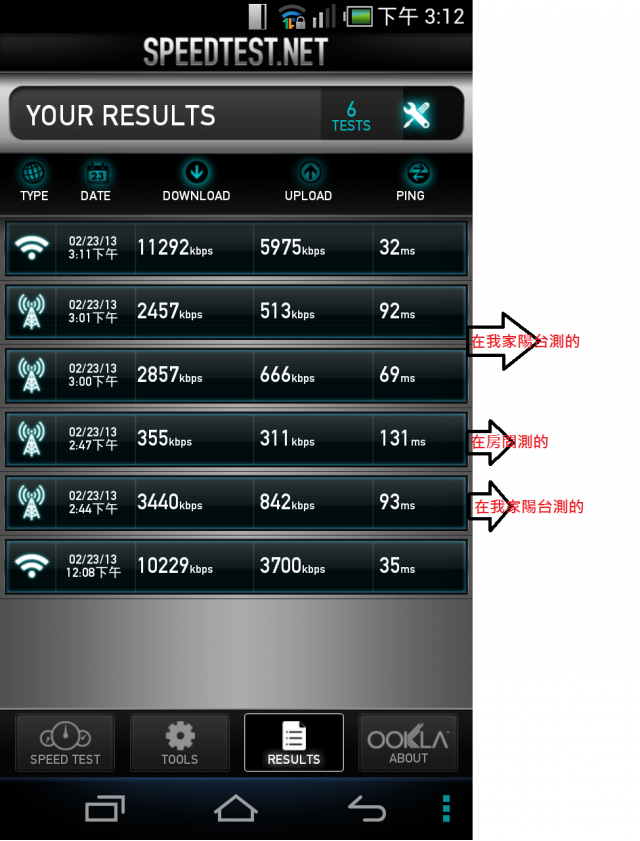
Task: Sort results by the PING icon
Action: tap(418, 173)
